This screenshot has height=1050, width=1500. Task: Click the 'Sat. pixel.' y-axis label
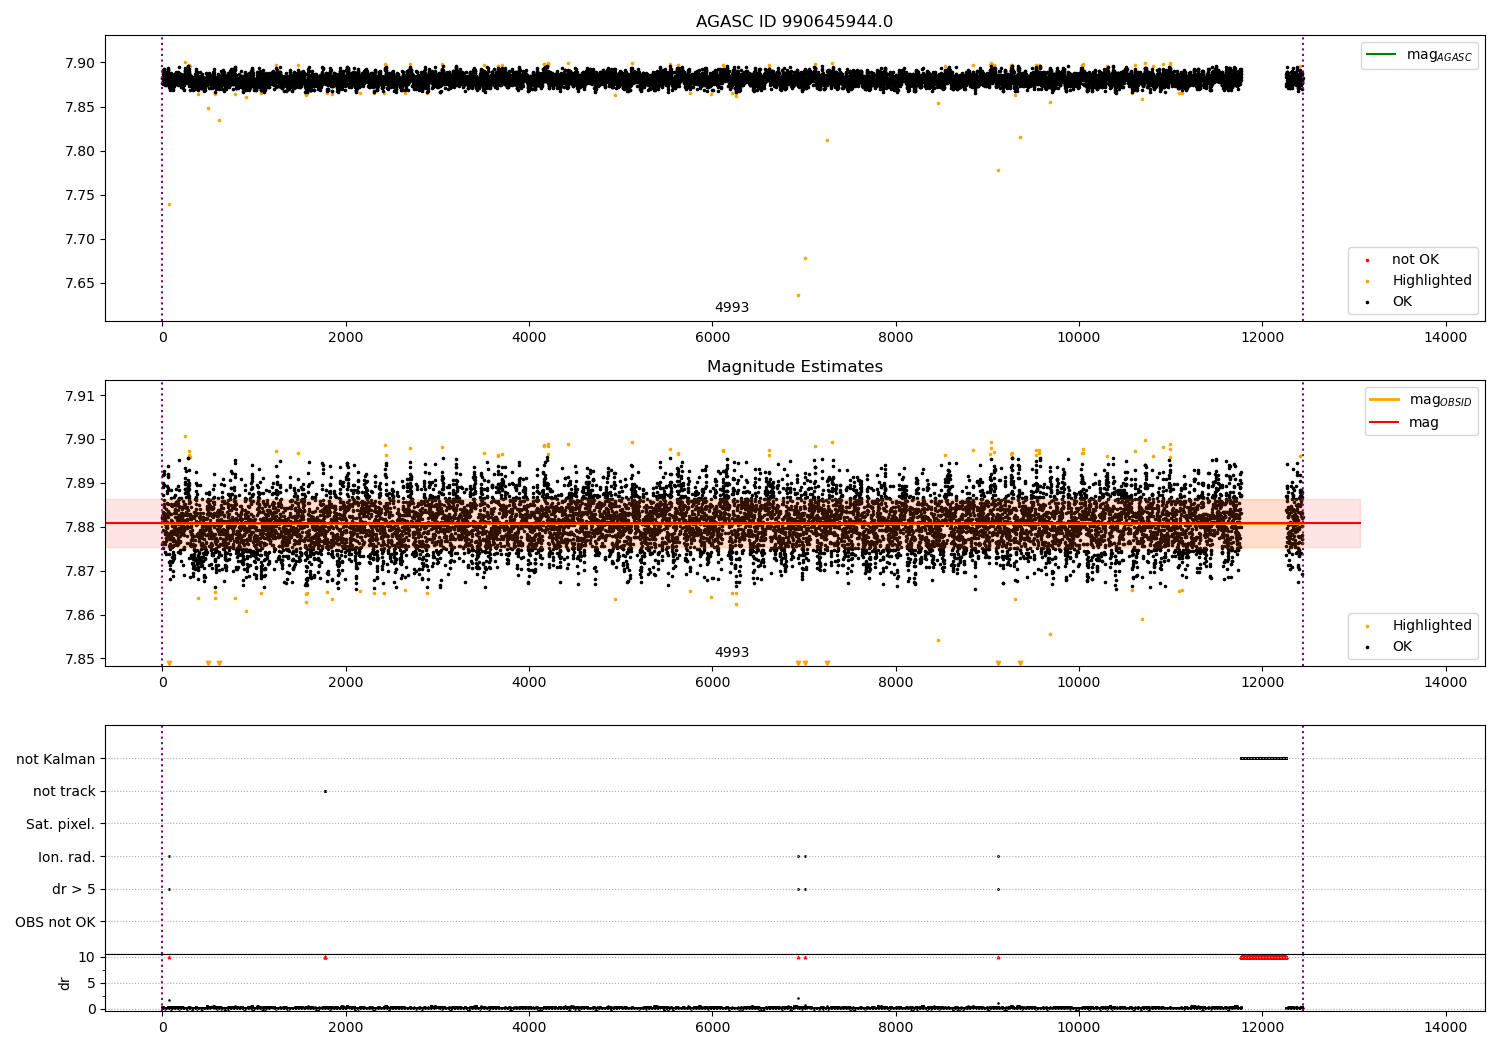click(61, 825)
